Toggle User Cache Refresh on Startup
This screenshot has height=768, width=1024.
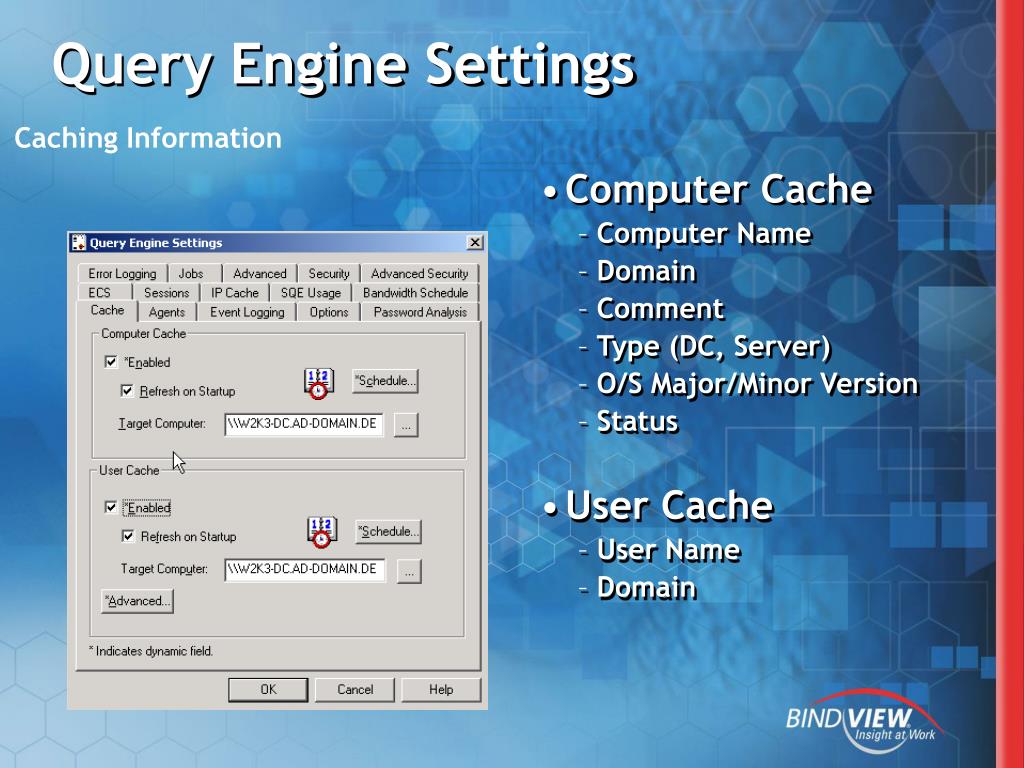pos(128,536)
